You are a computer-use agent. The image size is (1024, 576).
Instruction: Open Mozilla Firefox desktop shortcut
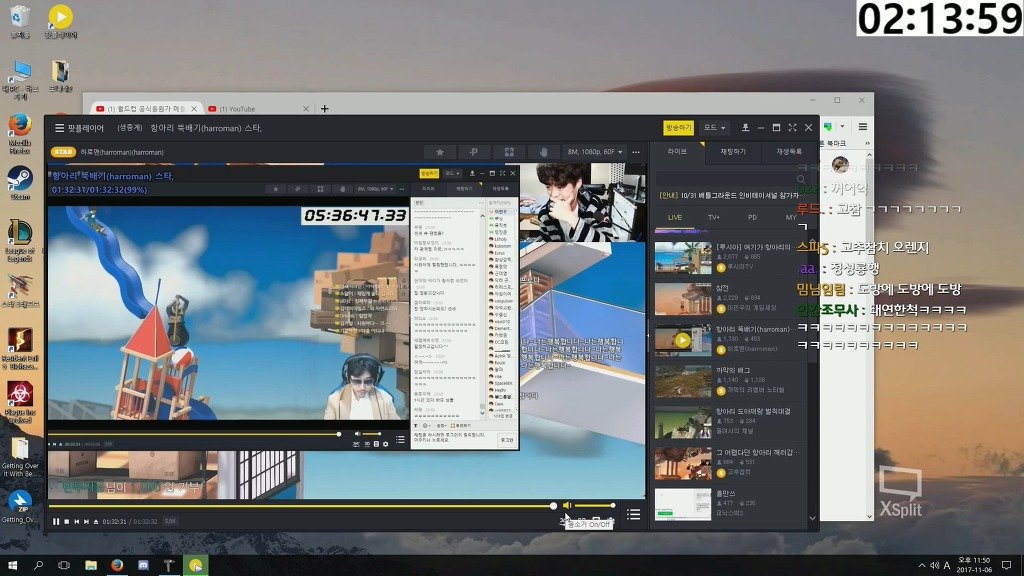click(x=20, y=133)
